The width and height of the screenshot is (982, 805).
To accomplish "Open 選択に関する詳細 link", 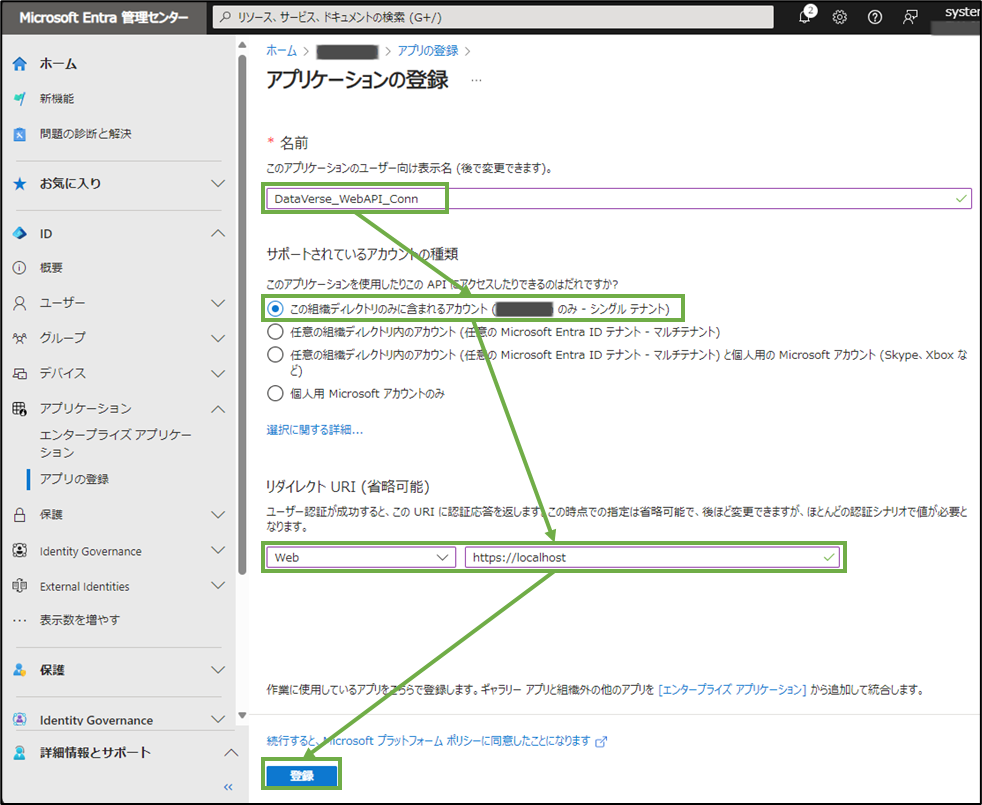I will click(x=314, y=430).
